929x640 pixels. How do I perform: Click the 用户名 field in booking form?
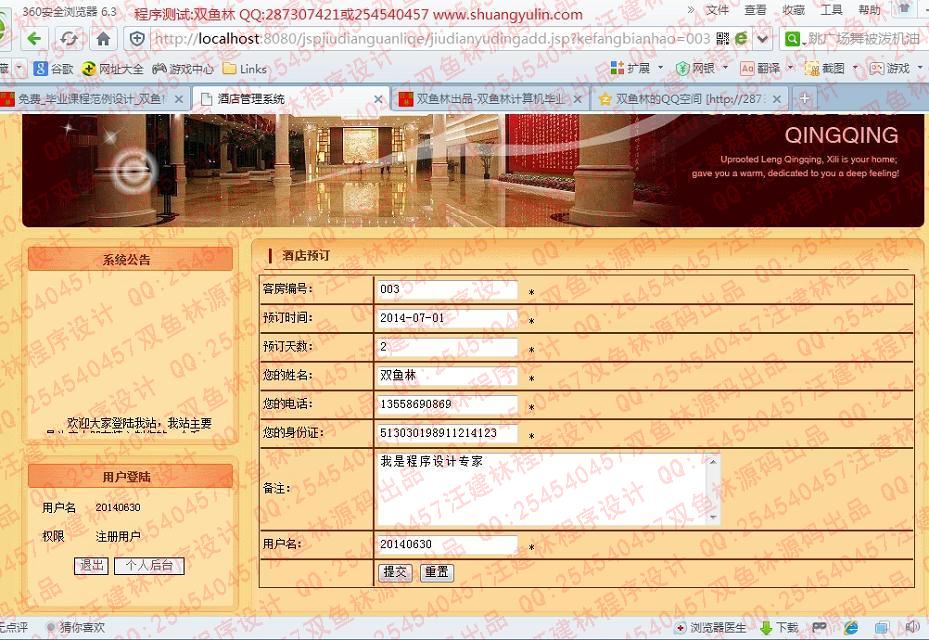447,545
